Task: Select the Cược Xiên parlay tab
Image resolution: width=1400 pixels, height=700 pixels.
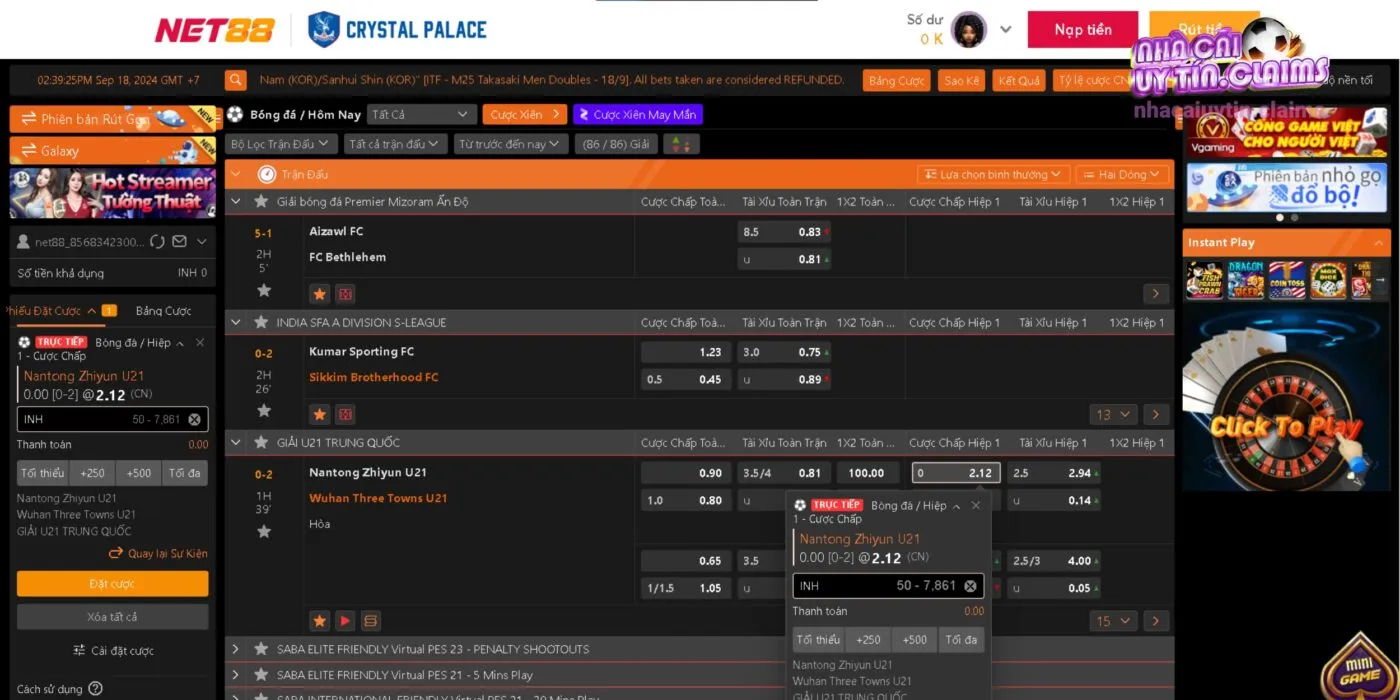Action: point(524,115)
